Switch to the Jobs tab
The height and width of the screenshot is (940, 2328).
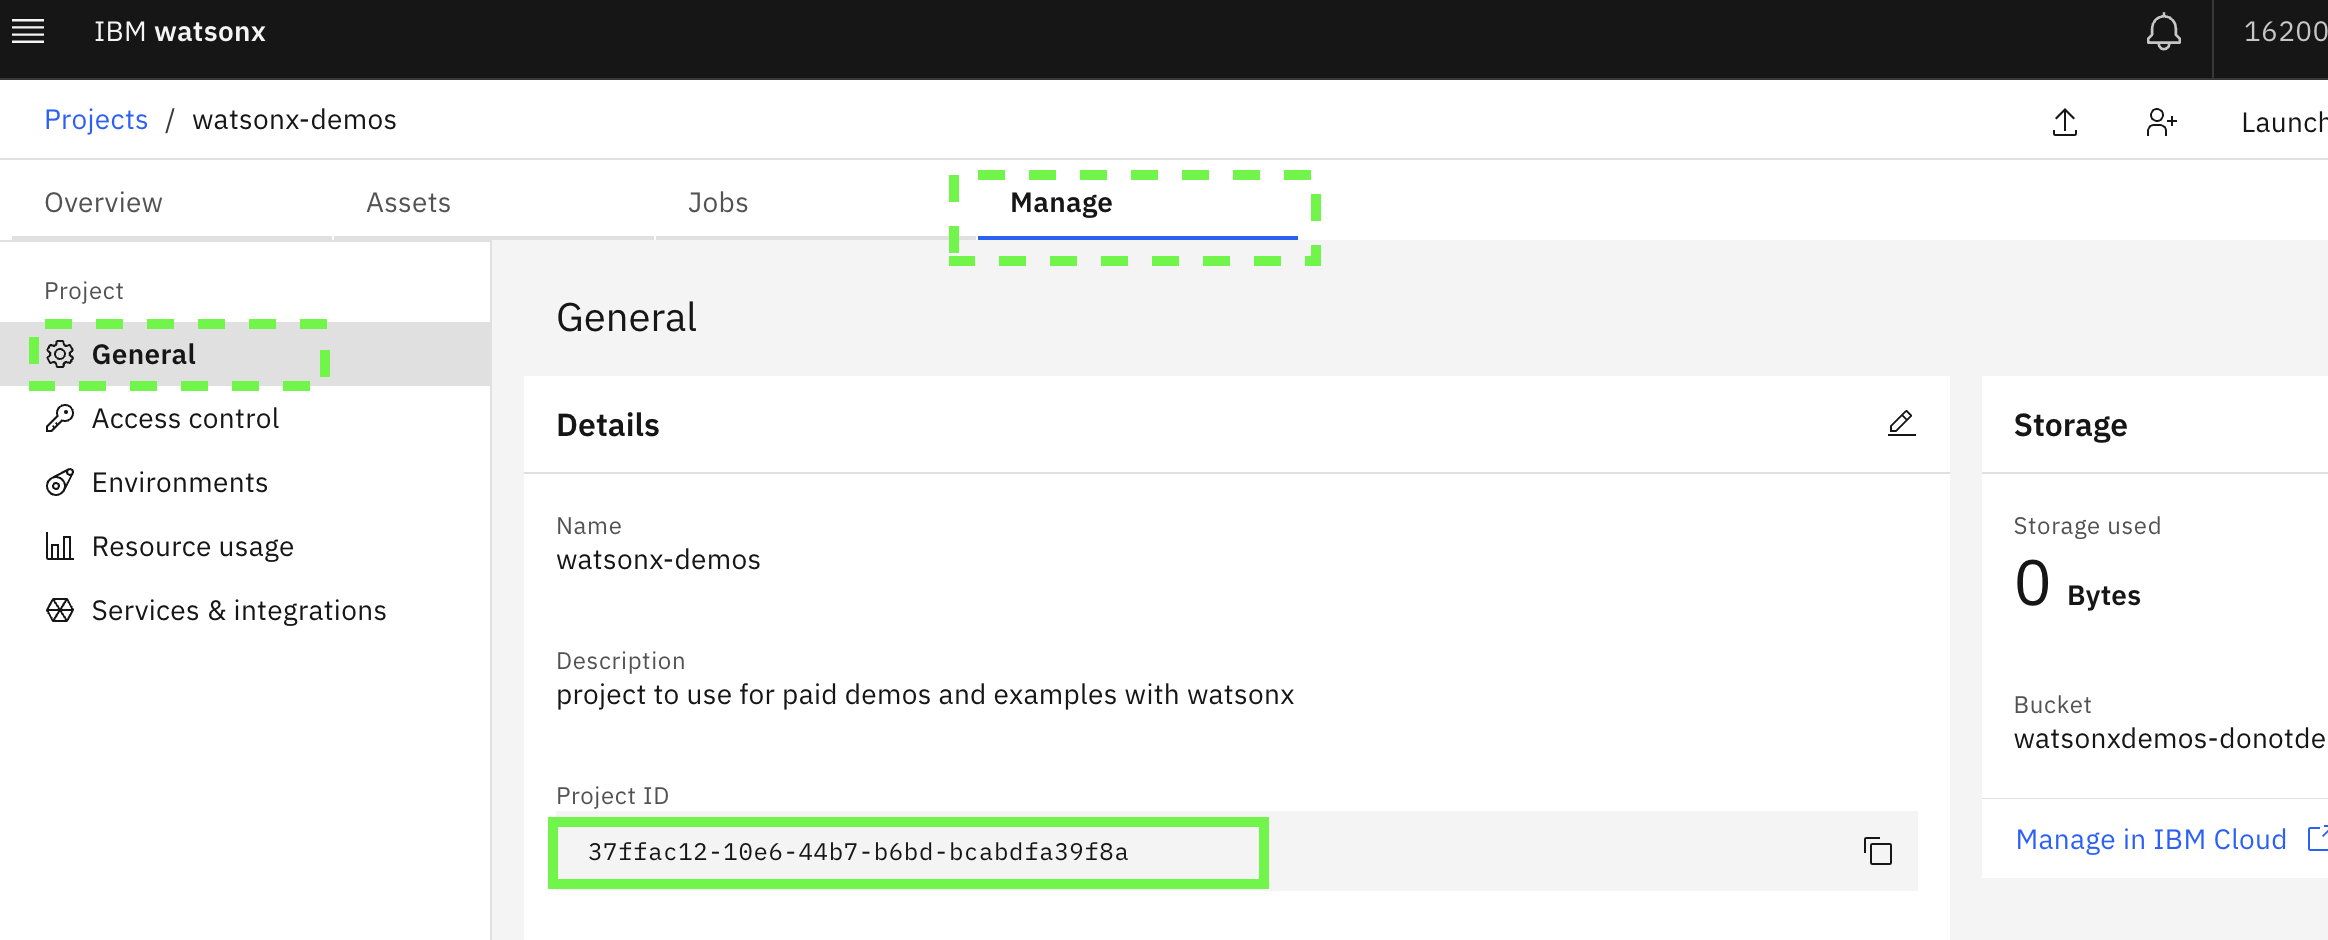tap(815, 202)
